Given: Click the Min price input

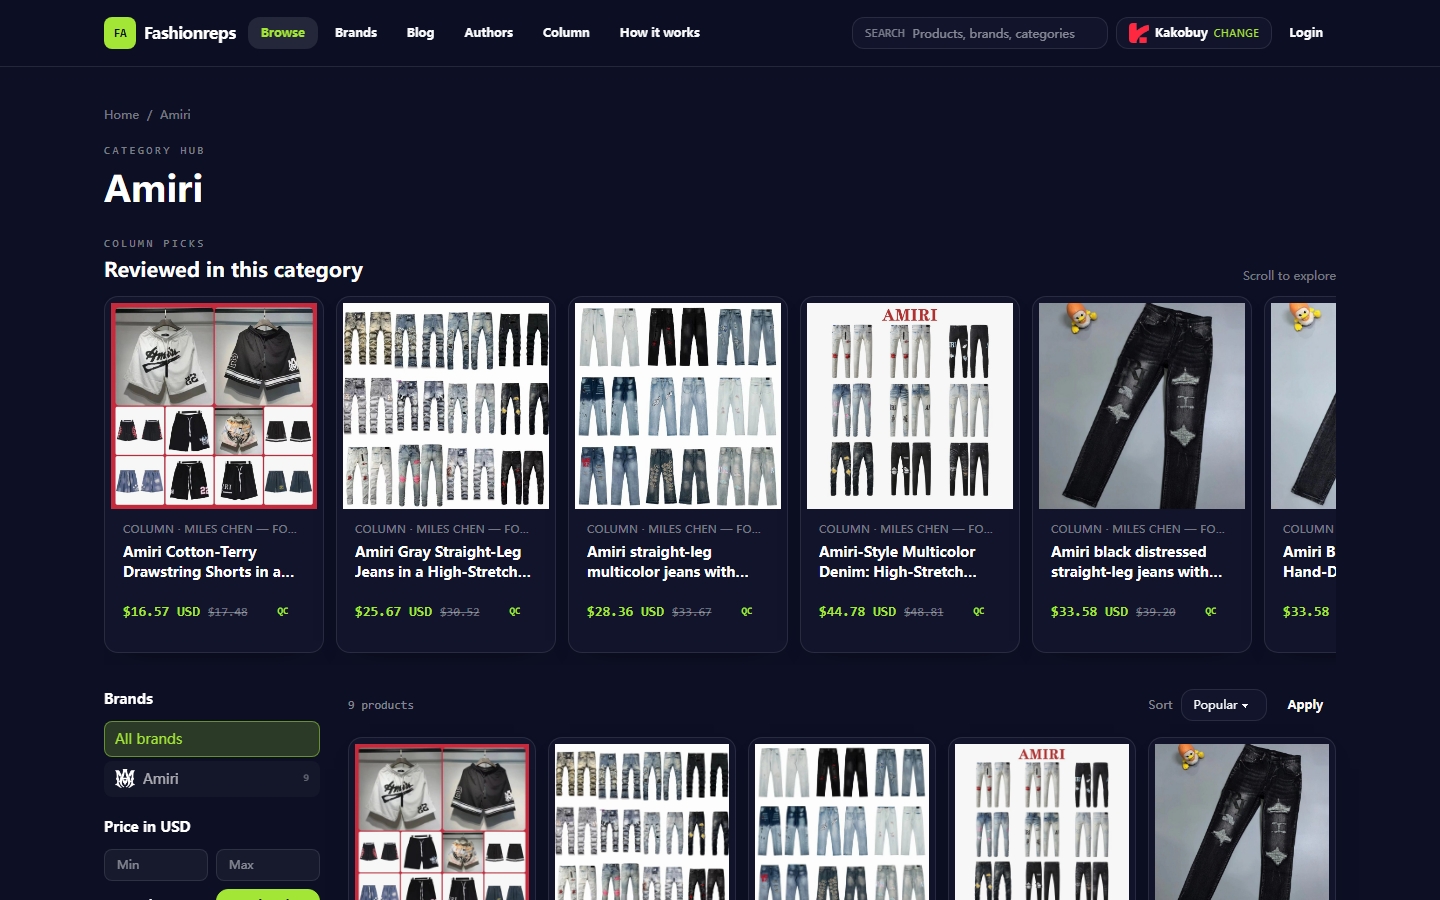Looking at the screenshot, I should pyautogui.click(x=156, y=865).
